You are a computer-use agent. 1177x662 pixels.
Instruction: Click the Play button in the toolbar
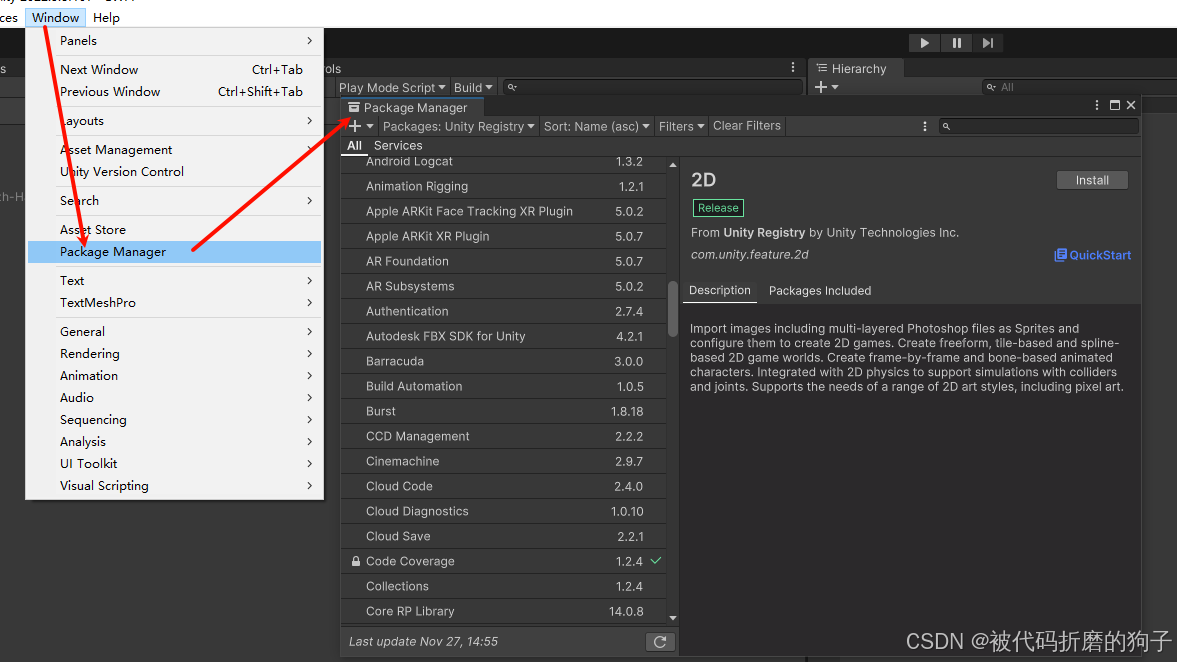click(x=924, y=43)
